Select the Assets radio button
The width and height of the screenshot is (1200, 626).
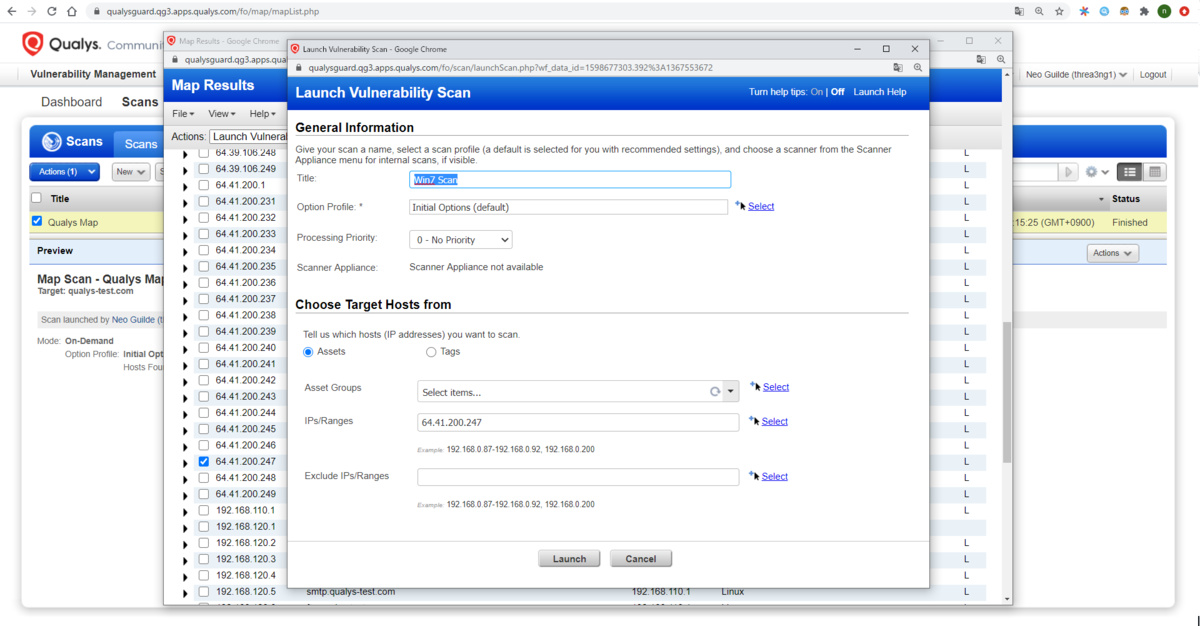308,352
